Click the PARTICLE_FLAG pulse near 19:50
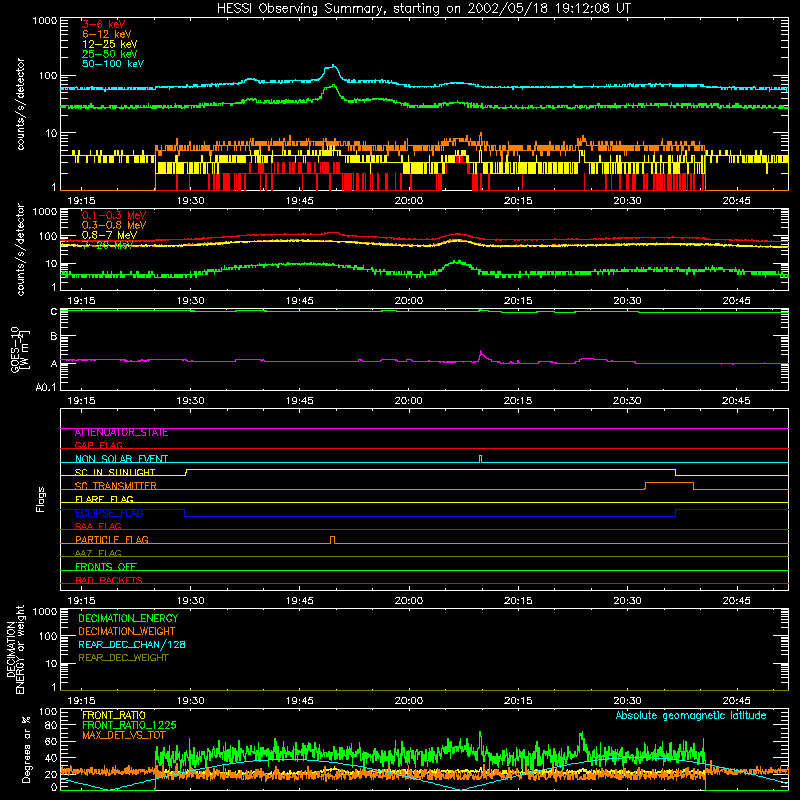The width and height of the screenshot is (800, 800). [x=333, y=540]
